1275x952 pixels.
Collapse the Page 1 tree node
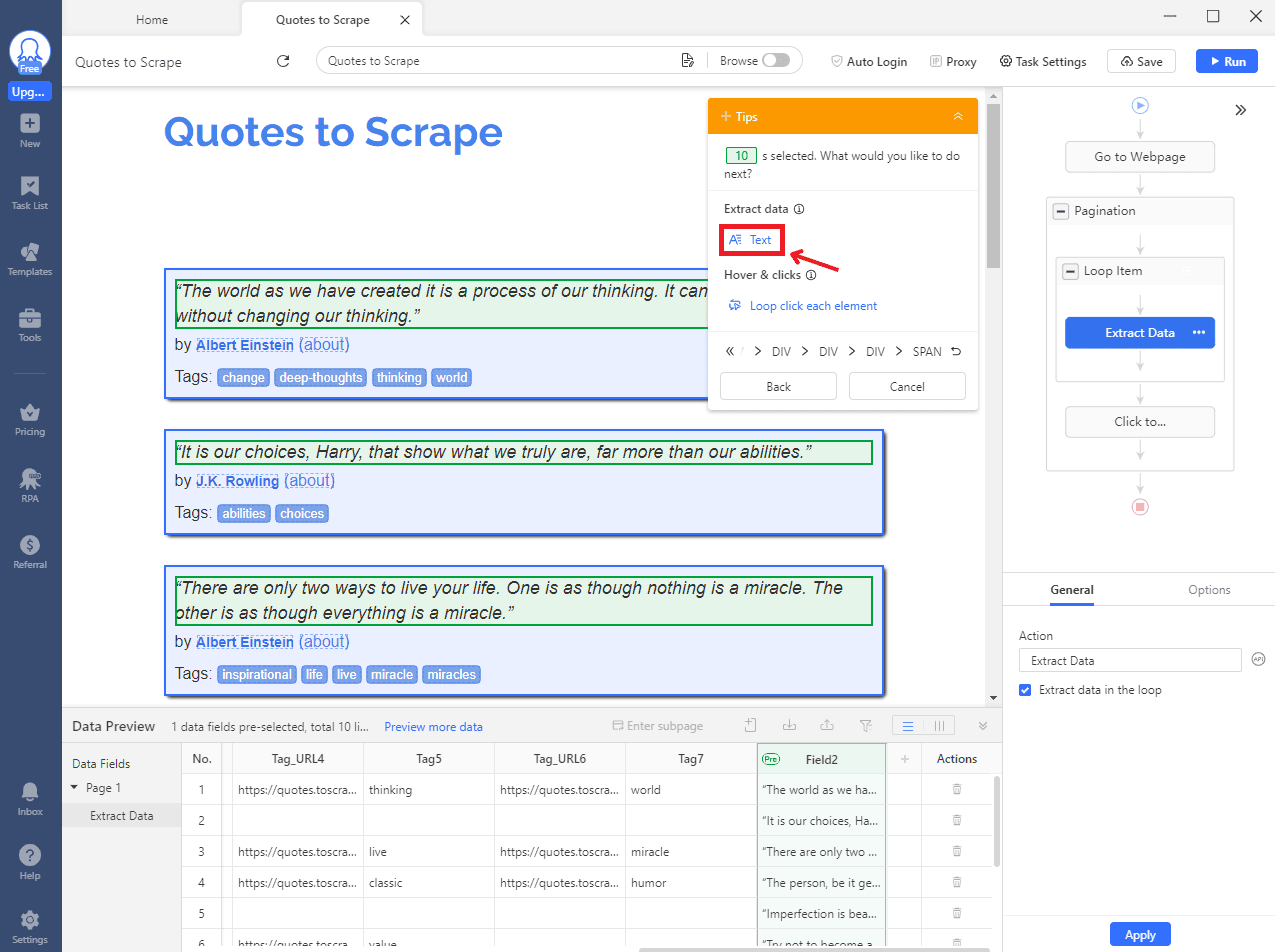click(74, 788)
